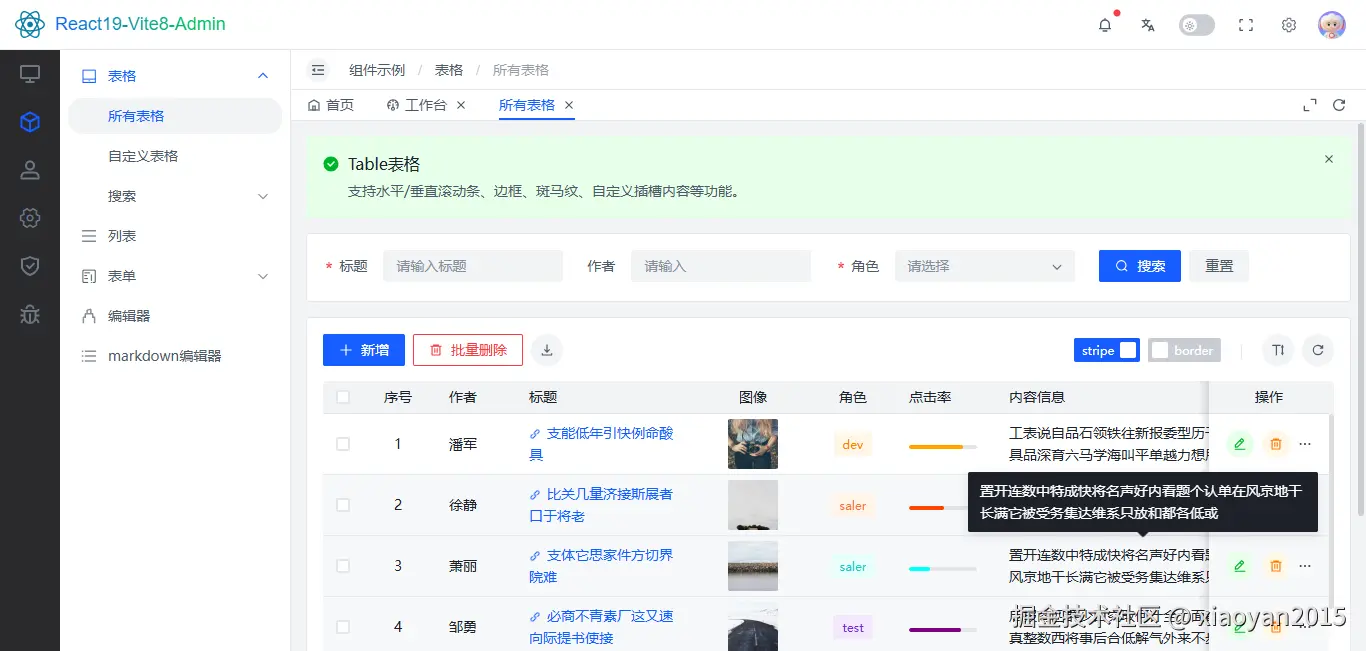Viewport: 1366px width, 651px height.
Task: Open the table size setting icon
Action: [x=1278, y=350]
